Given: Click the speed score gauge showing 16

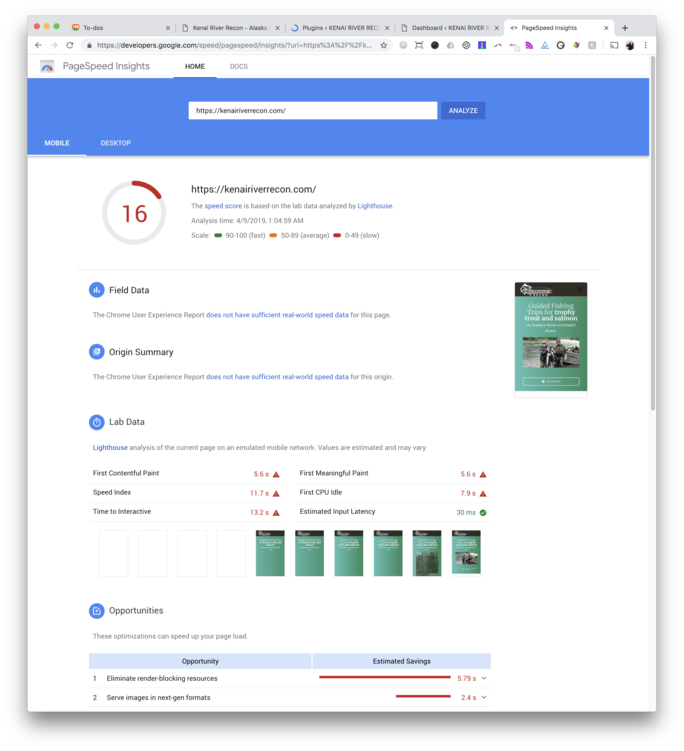Looking at the screenshot, I should click(134, 213).
